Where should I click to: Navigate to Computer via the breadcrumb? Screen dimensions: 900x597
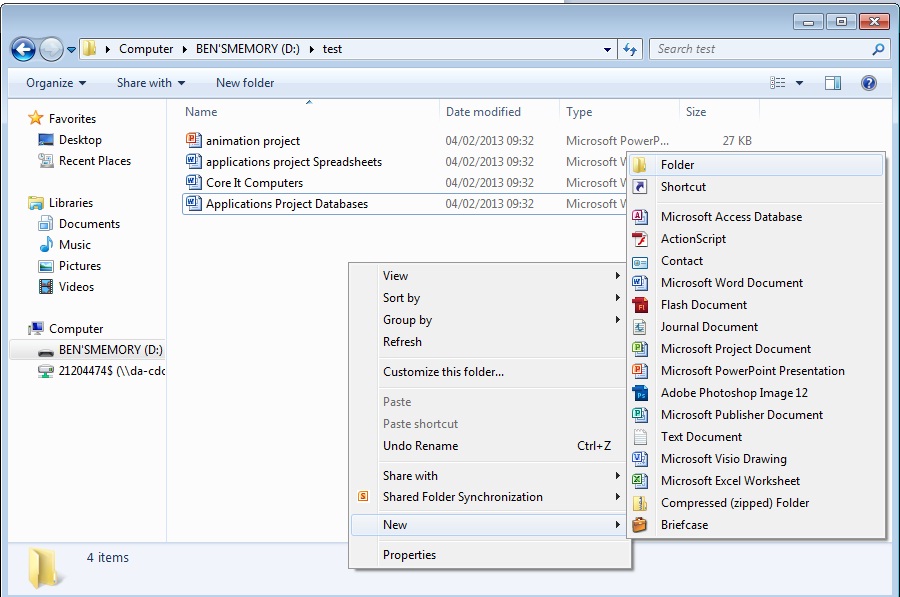(146, 48)
